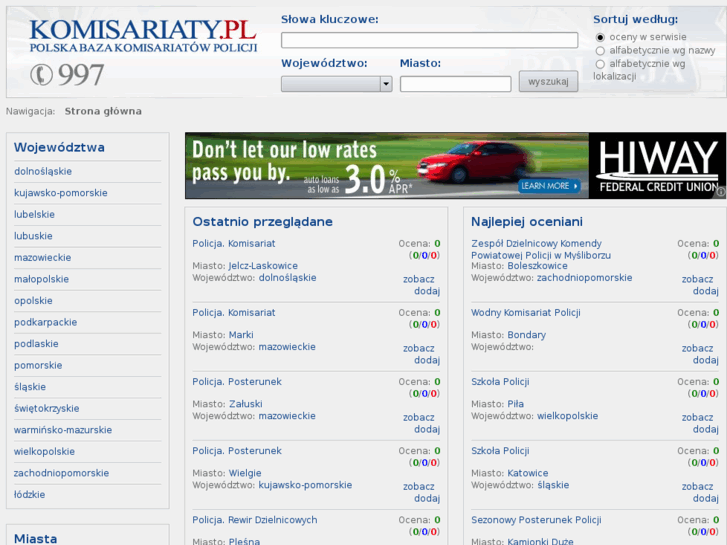Open 'Szkoła Policji' entry for Katowice

tap(500, 451)
